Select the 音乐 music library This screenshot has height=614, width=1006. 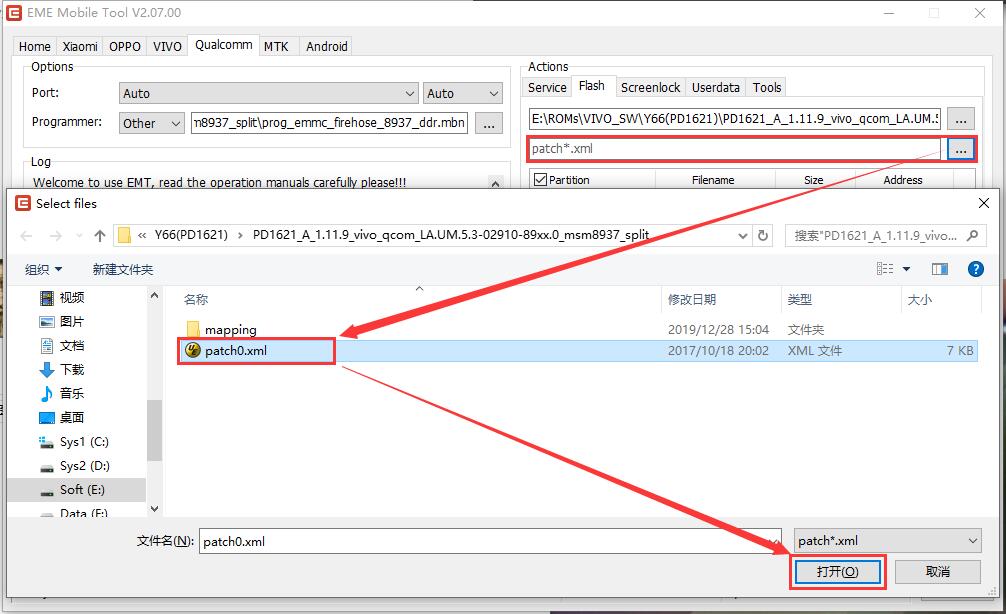(62, 393)
